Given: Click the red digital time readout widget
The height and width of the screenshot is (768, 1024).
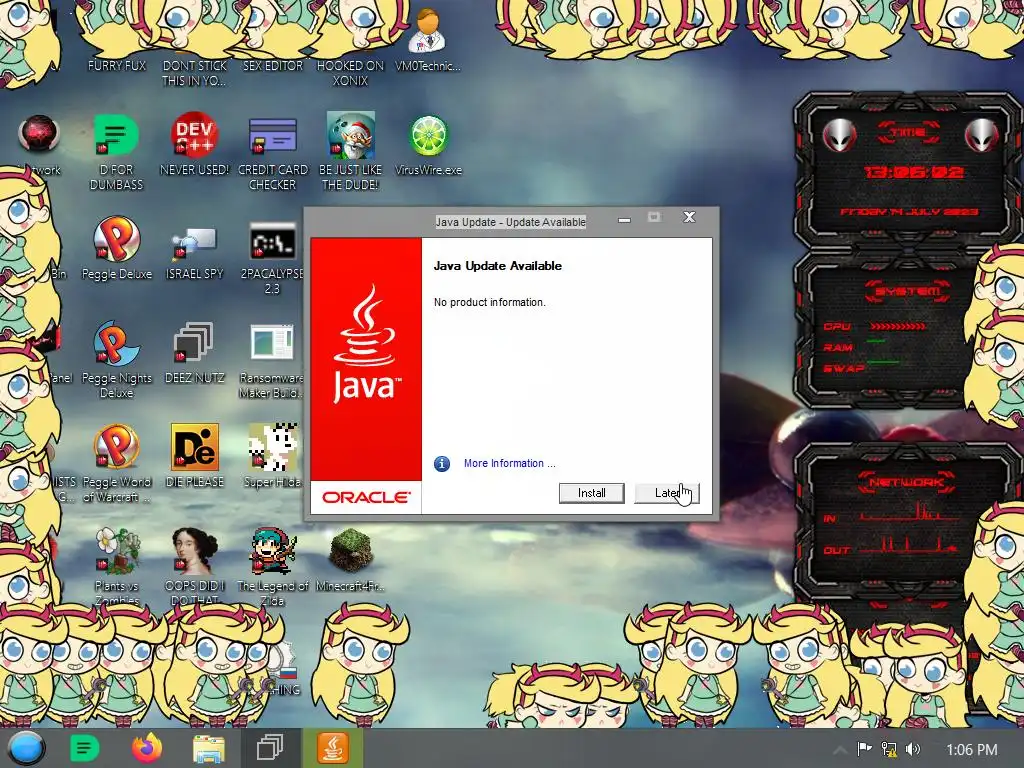Looking at the screenshot, I should 914,172.
